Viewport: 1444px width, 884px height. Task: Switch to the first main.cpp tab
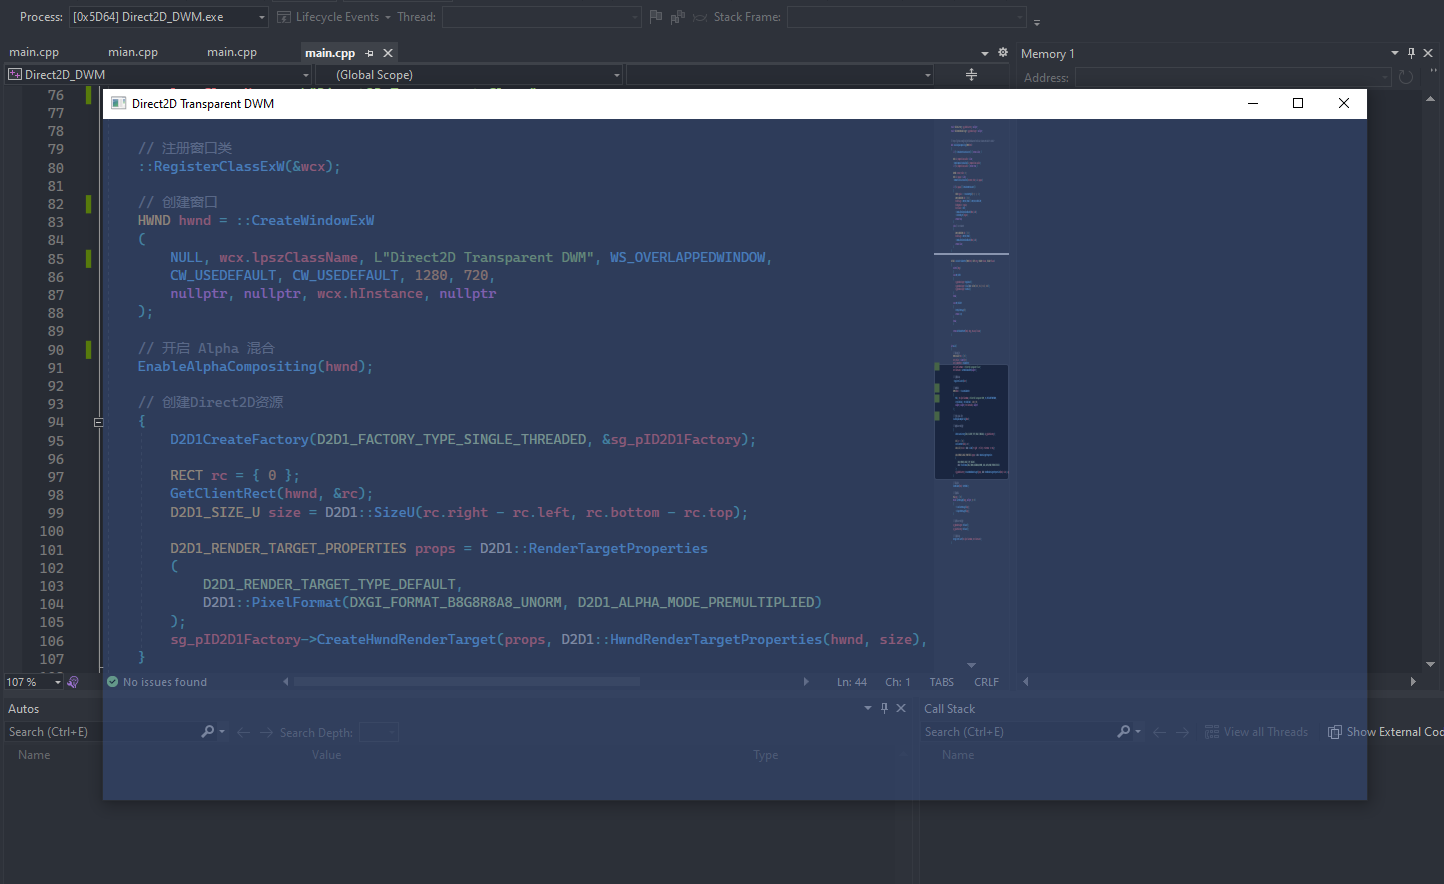coord(34,52)
